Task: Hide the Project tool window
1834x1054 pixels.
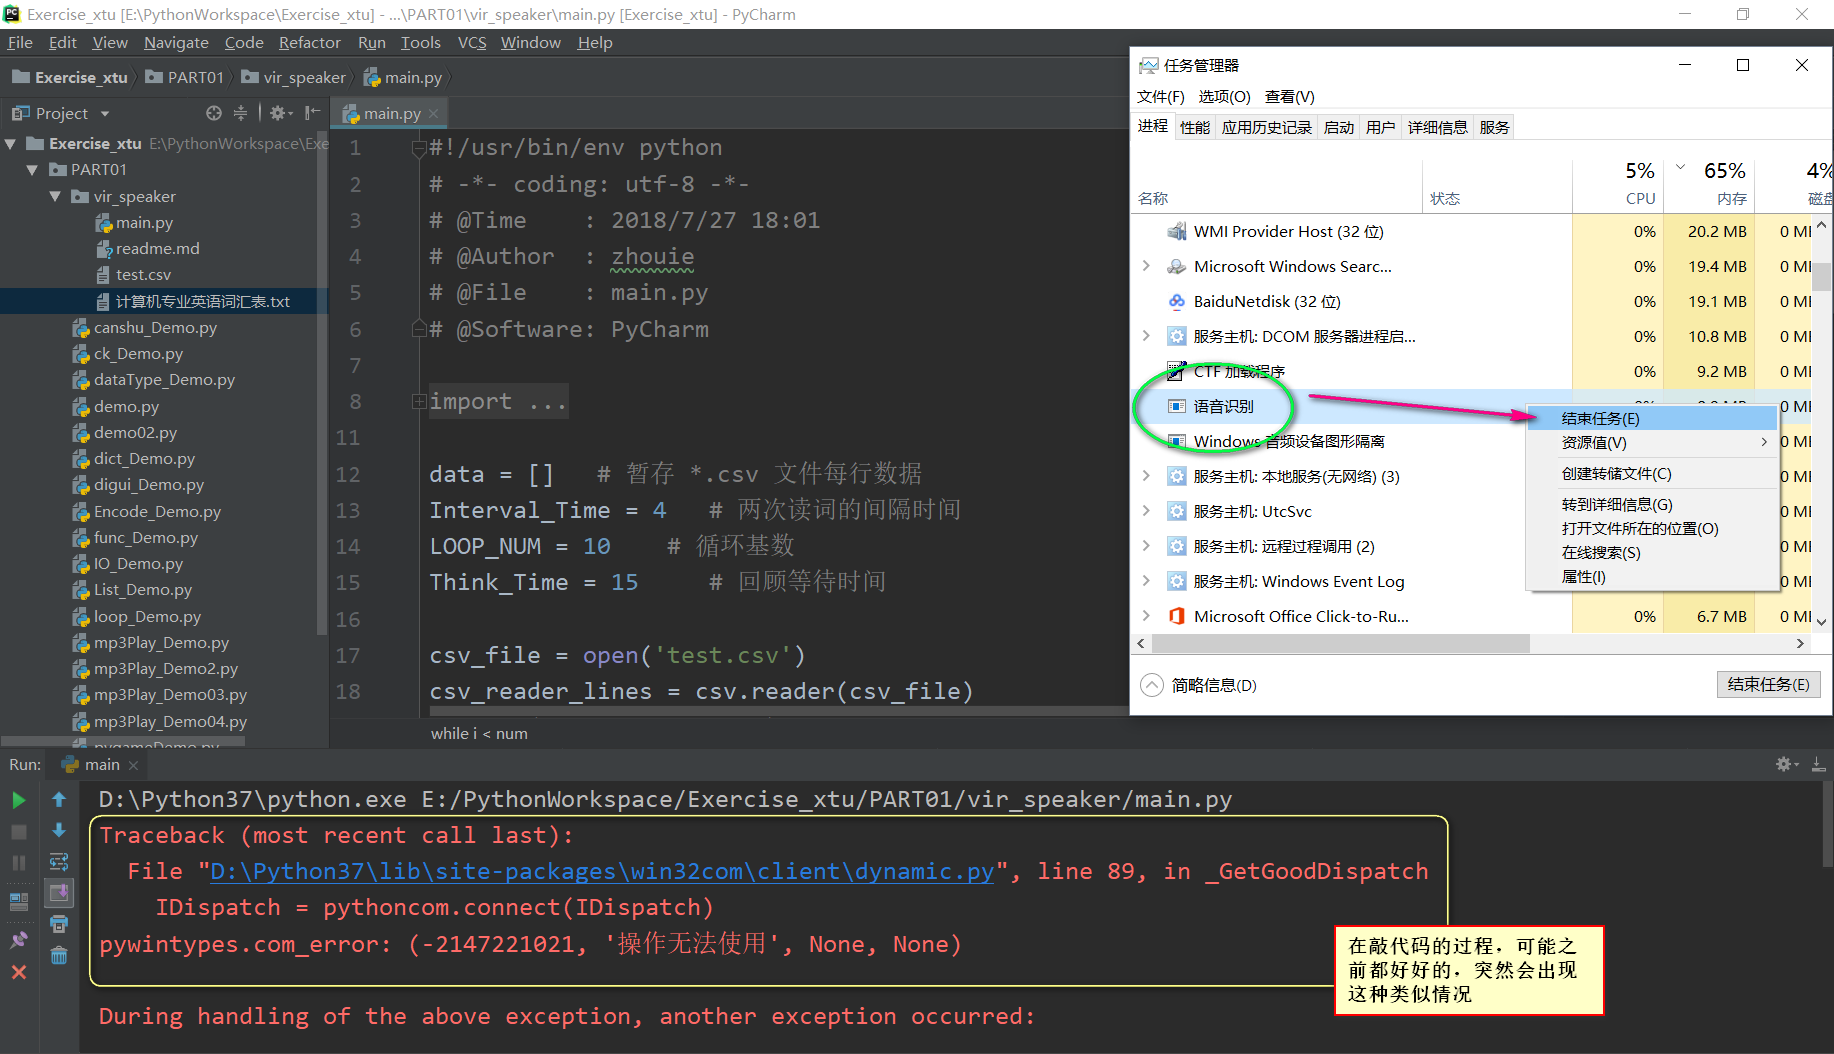Action: [x=312, y=113]
